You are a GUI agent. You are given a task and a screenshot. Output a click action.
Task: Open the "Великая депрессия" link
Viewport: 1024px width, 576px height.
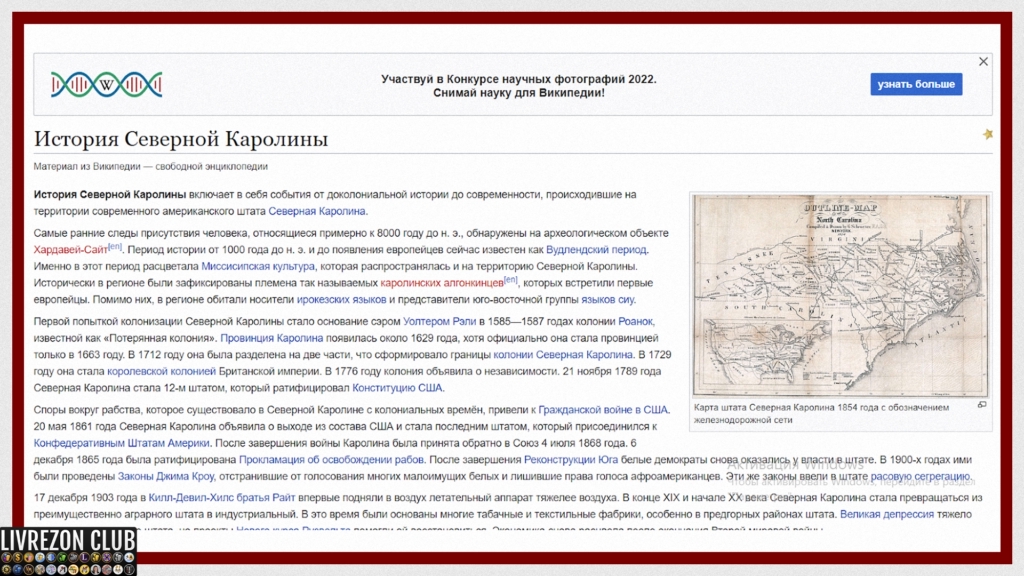pyautogui.click(x=886, y=515)
